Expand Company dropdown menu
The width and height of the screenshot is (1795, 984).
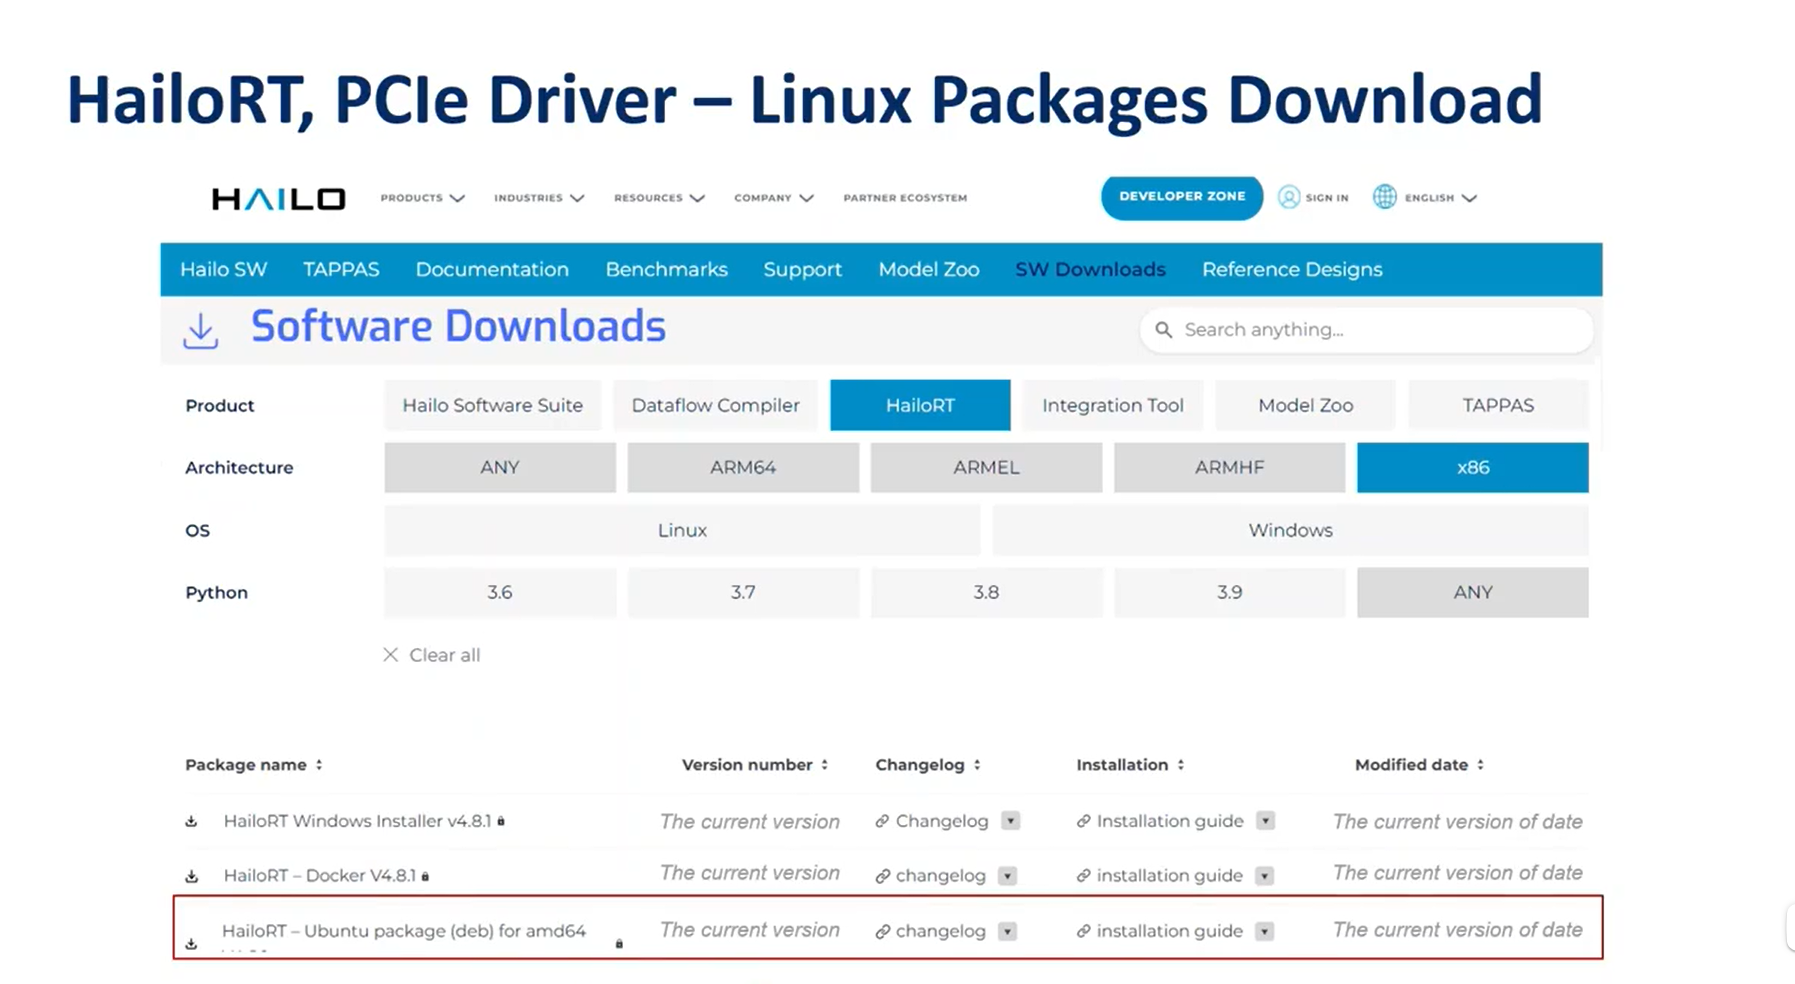pos(774,198)
